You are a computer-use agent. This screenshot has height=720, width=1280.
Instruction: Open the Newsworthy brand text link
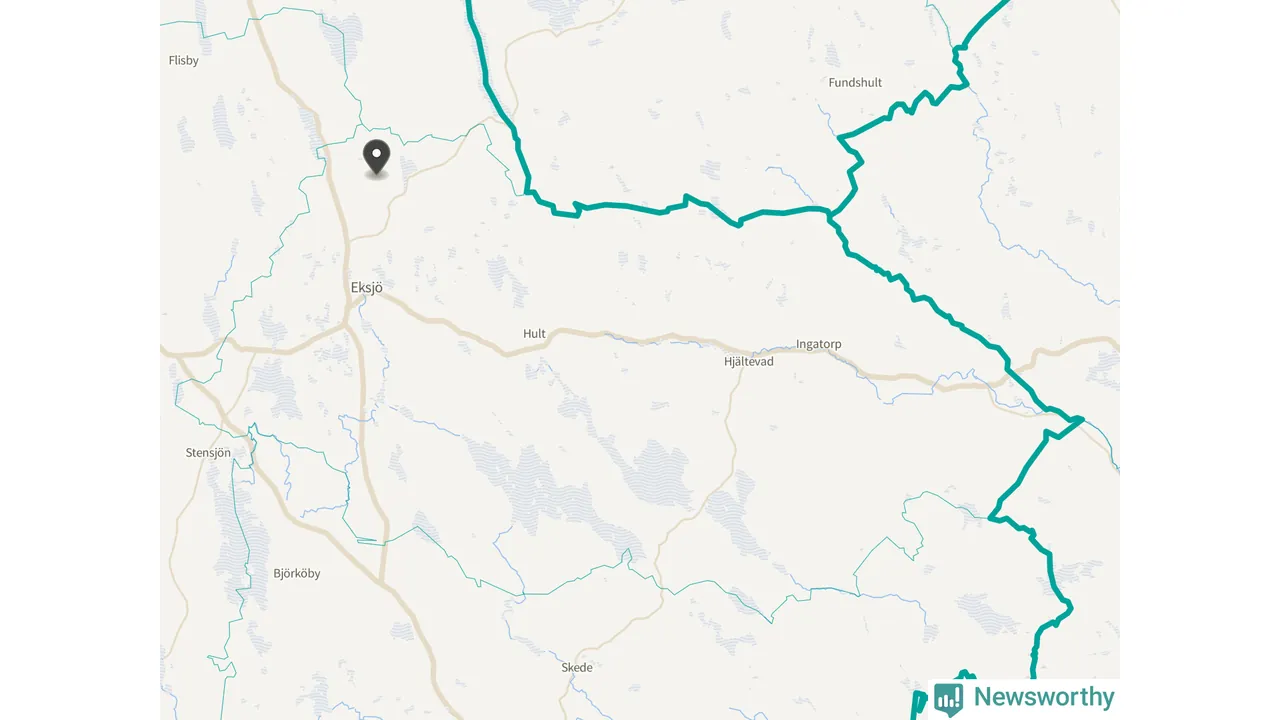click(x=1044, y=697)
